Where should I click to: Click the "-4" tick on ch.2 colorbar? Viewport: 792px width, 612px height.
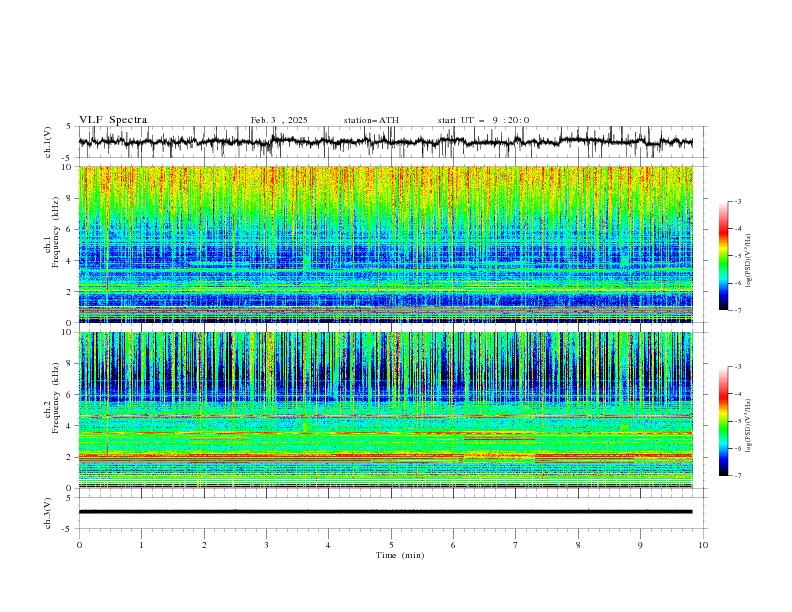pos(737,394)
